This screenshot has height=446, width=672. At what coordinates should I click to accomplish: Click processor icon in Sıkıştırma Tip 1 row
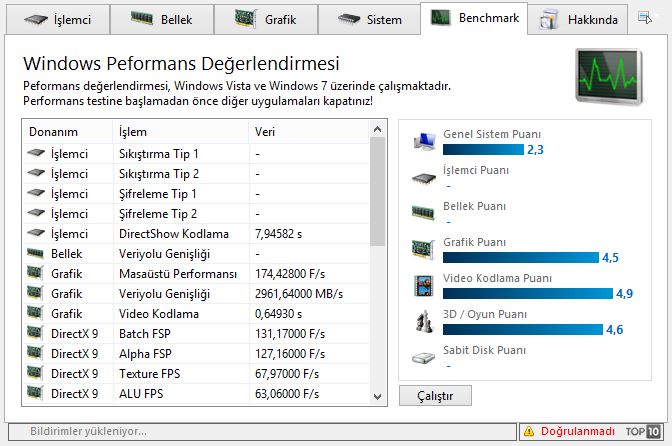click(x=36, y=153)
